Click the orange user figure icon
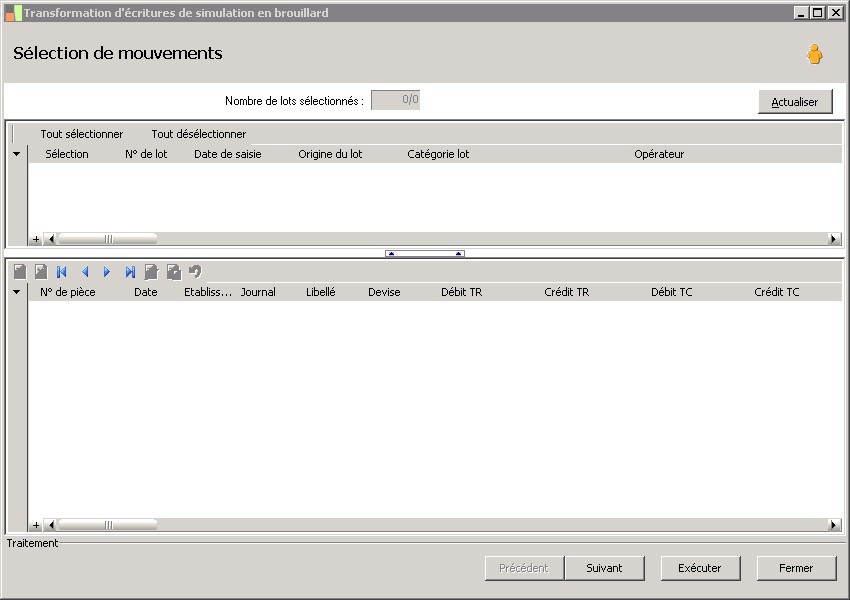 coord(814,54)
